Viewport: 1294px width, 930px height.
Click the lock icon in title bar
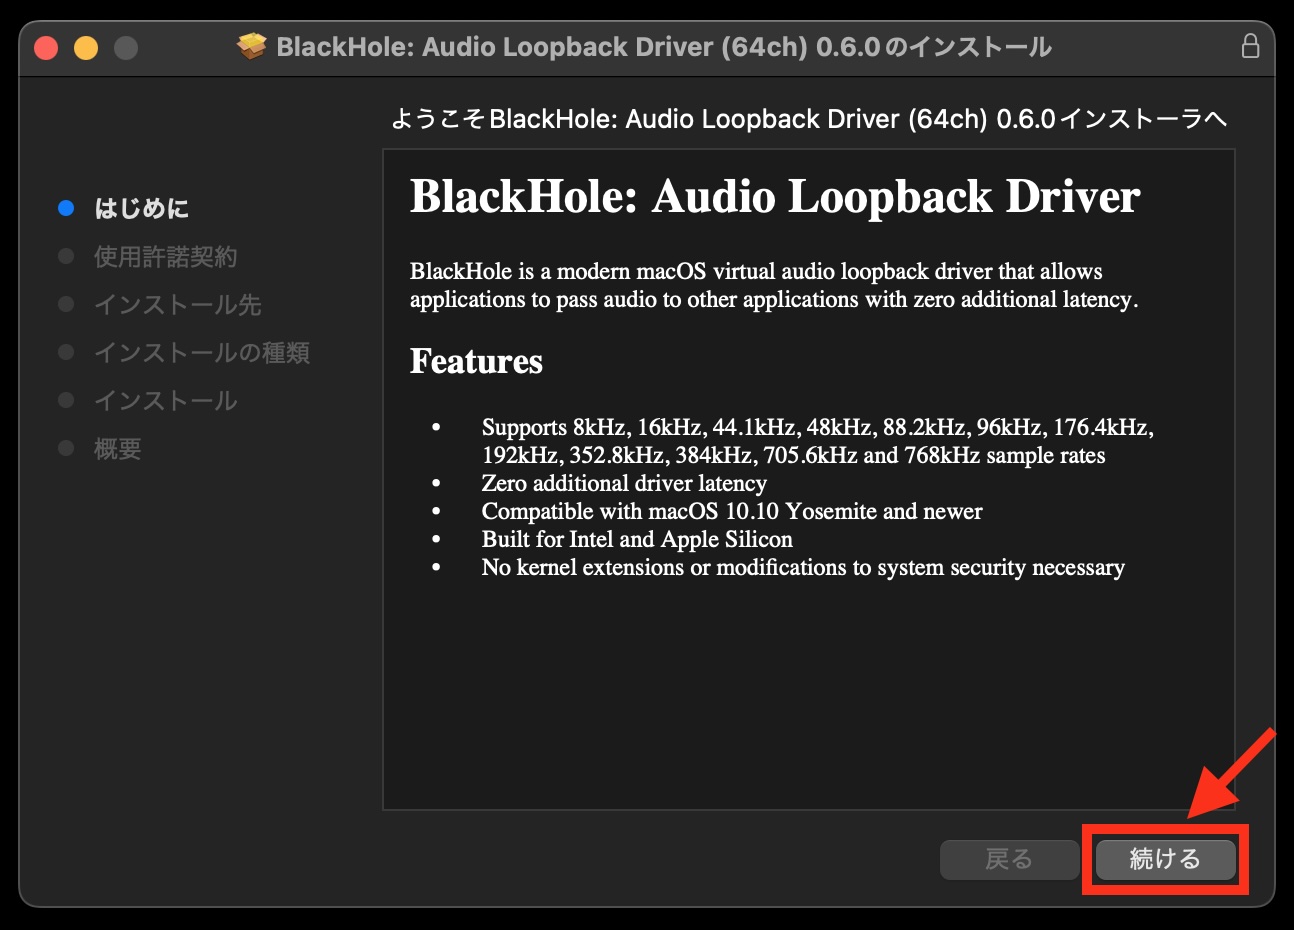point(1250,46)
